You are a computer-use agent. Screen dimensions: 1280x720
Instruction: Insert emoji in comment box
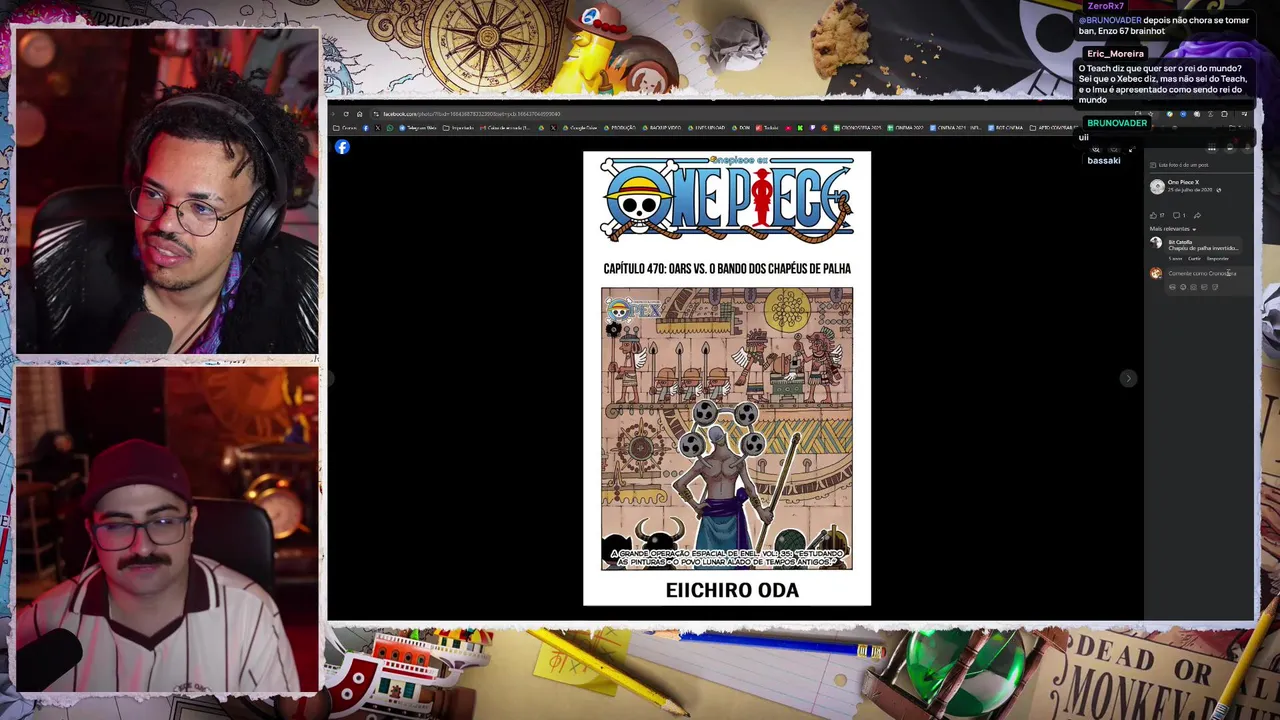coord(1183,287)
